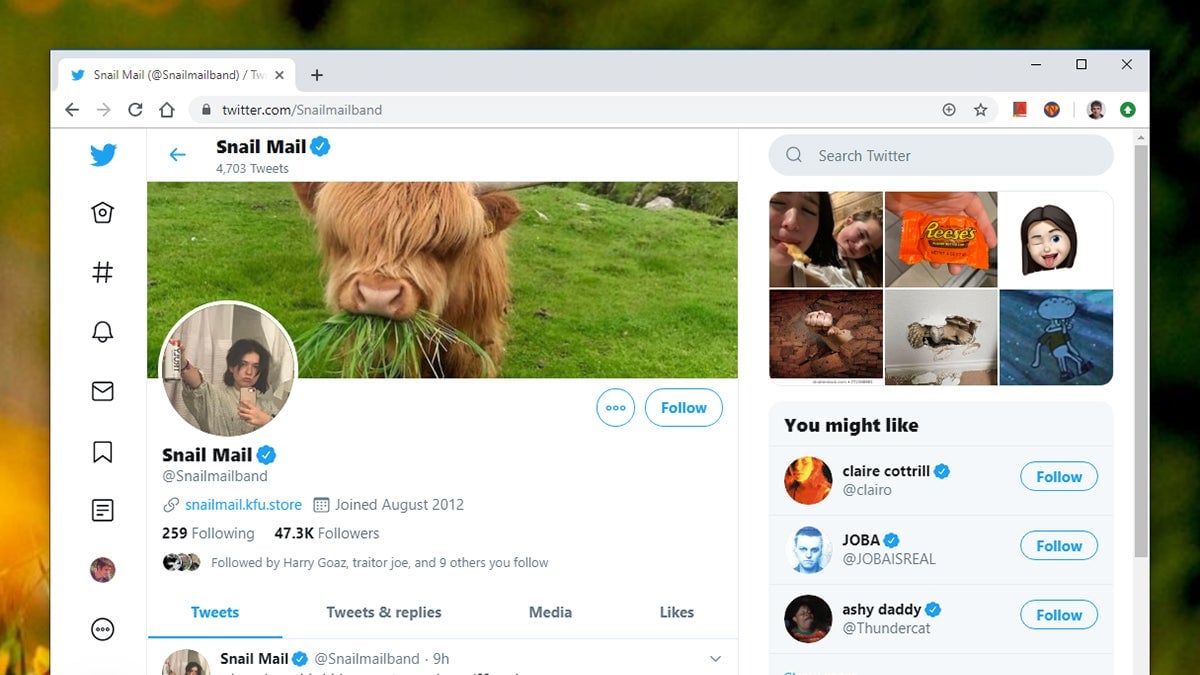Follow the Snail Mail account
Viewport: 1200px width, 675px height.
click(x=683, y=407)
